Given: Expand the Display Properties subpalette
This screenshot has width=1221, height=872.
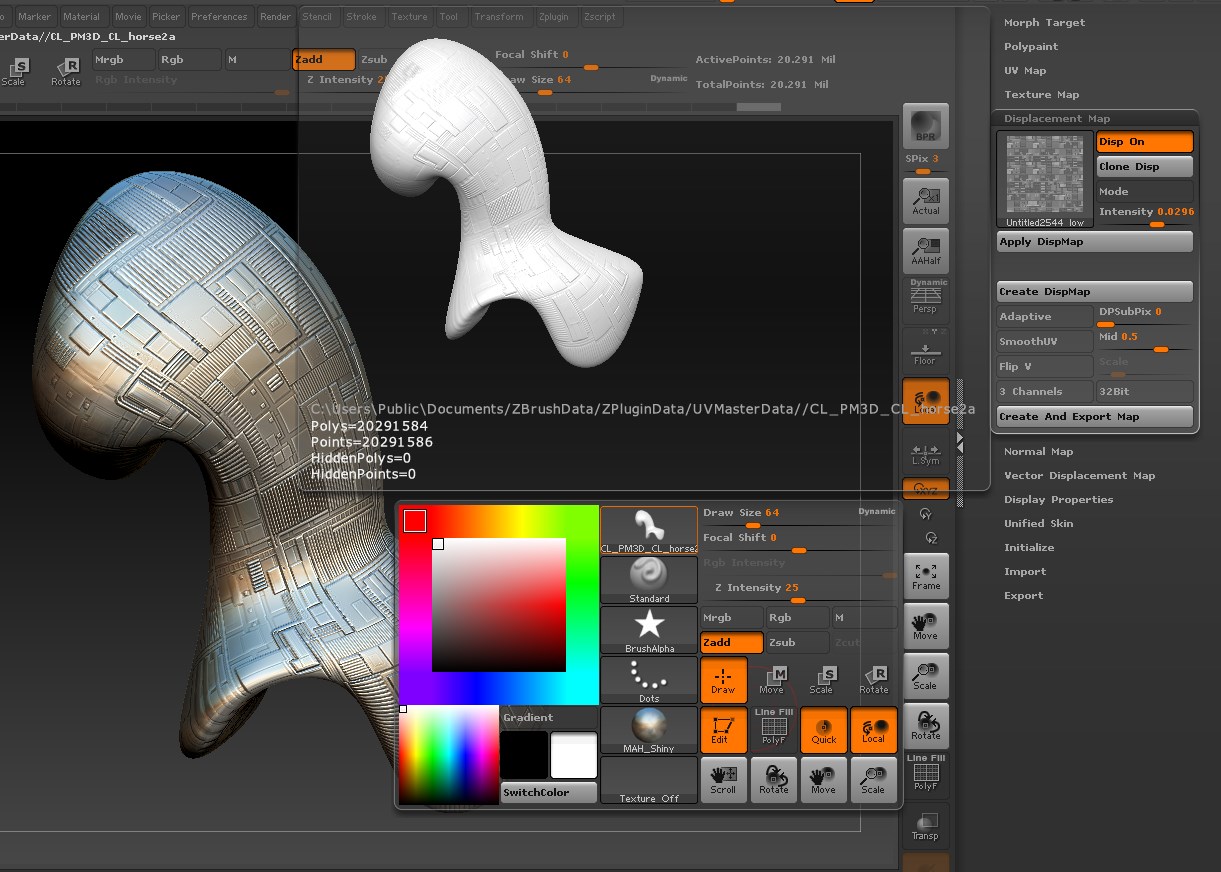Looking at the screenshot, I should click(x=1058, y=499).
